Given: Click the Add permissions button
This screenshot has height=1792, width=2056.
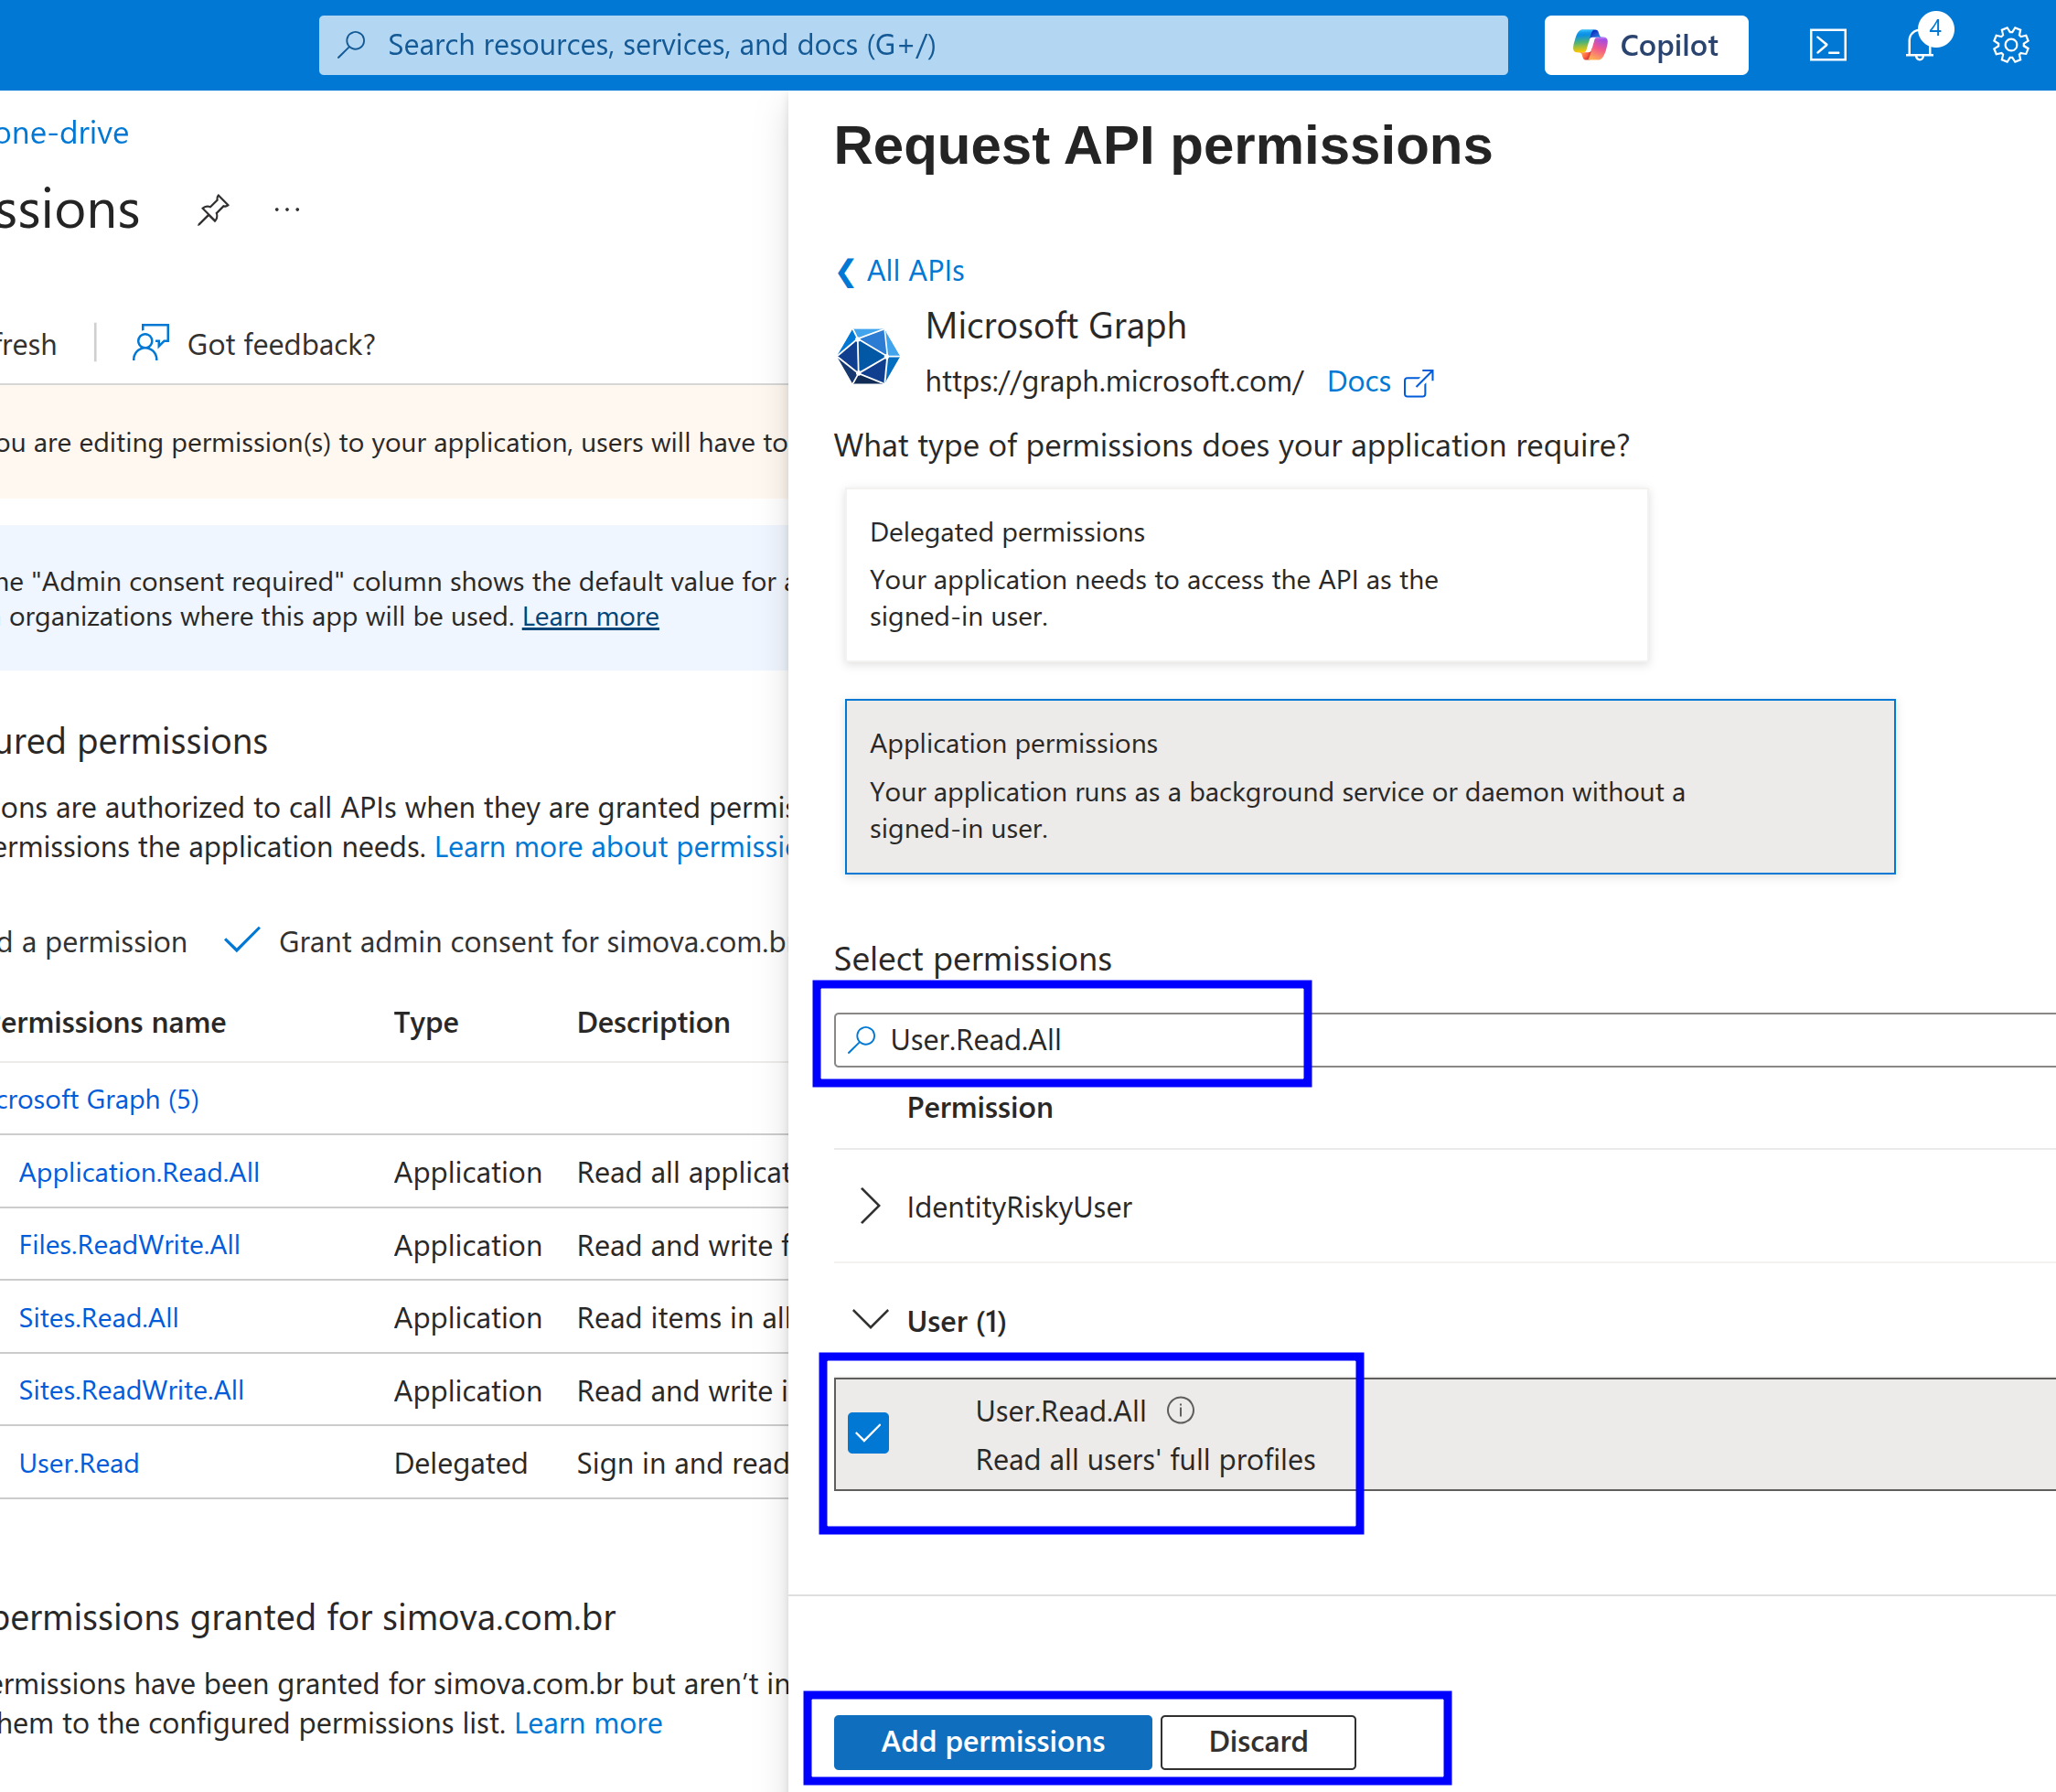Looking at the screenshot, I should coord(992,1741).
